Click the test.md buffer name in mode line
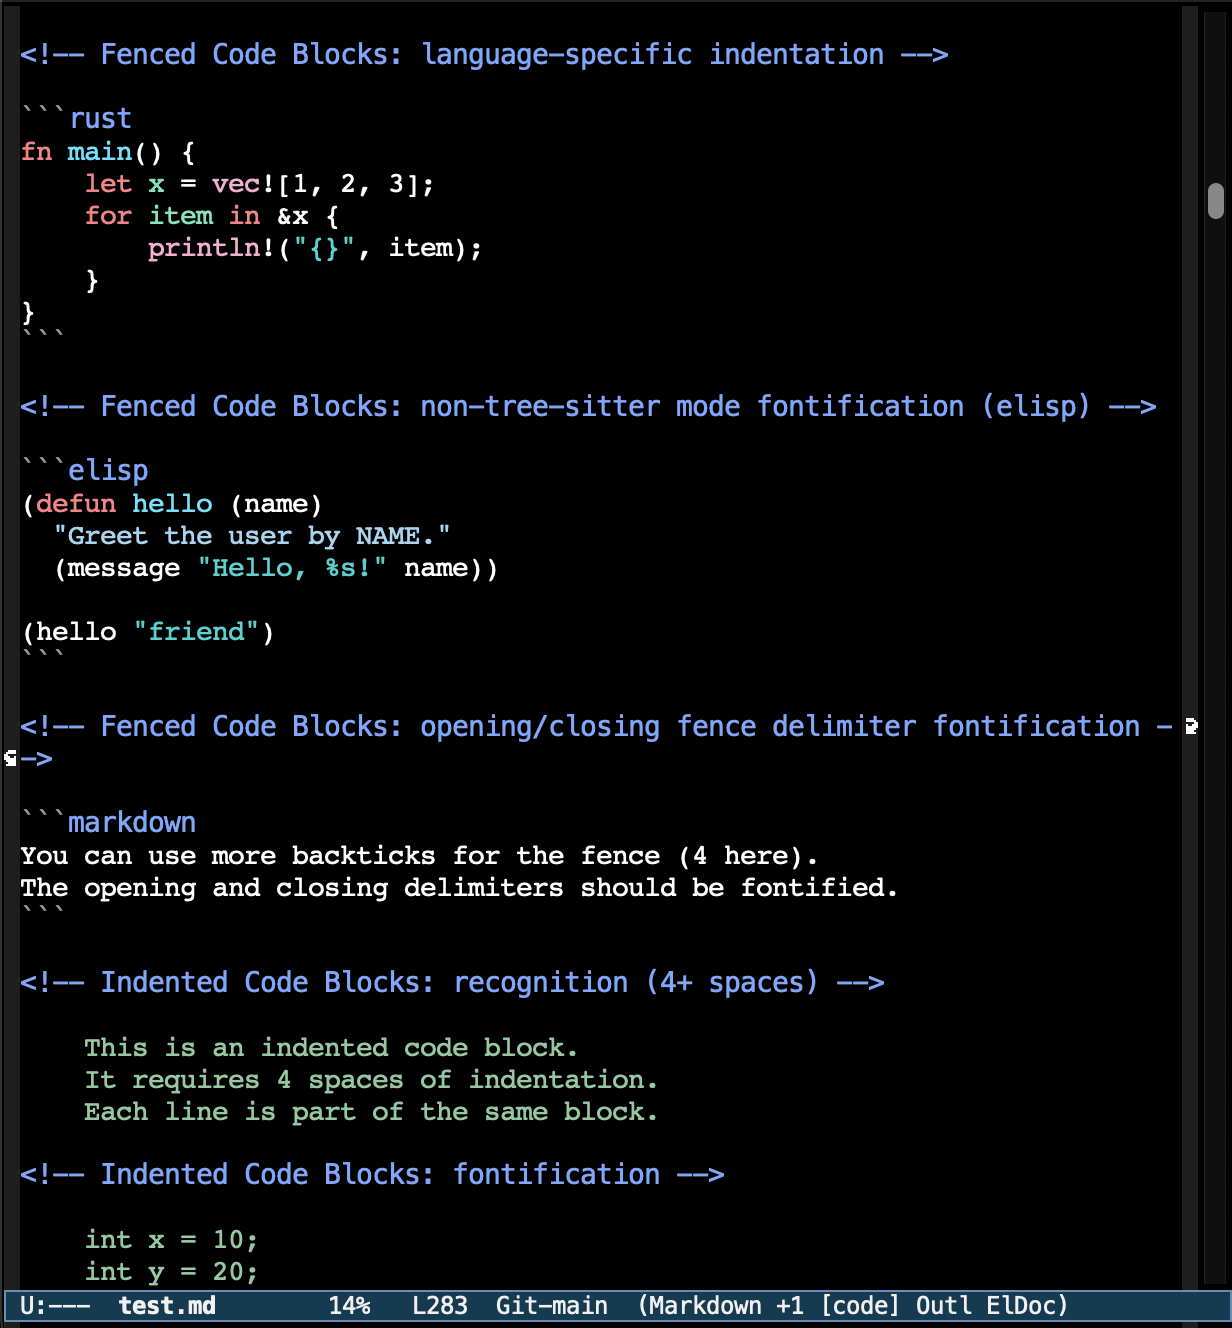Screen dimensions: 1232x1328 tap(167, 1306)
